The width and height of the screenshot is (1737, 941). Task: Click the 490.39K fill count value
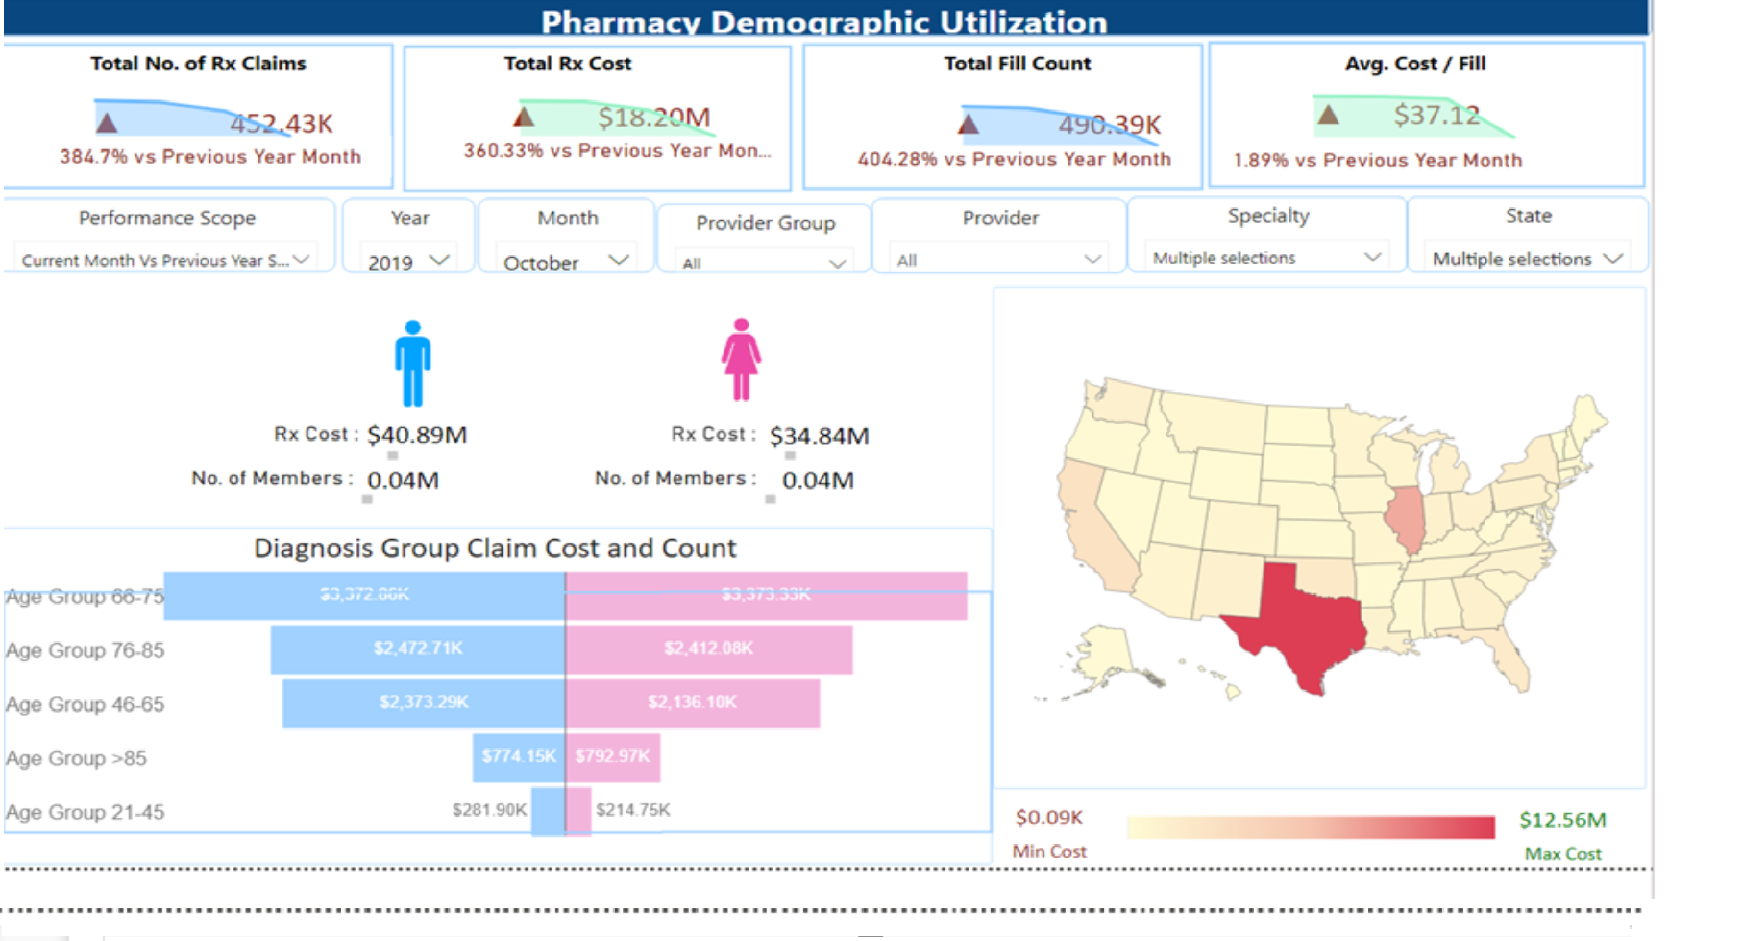[x=1110, y=125]
